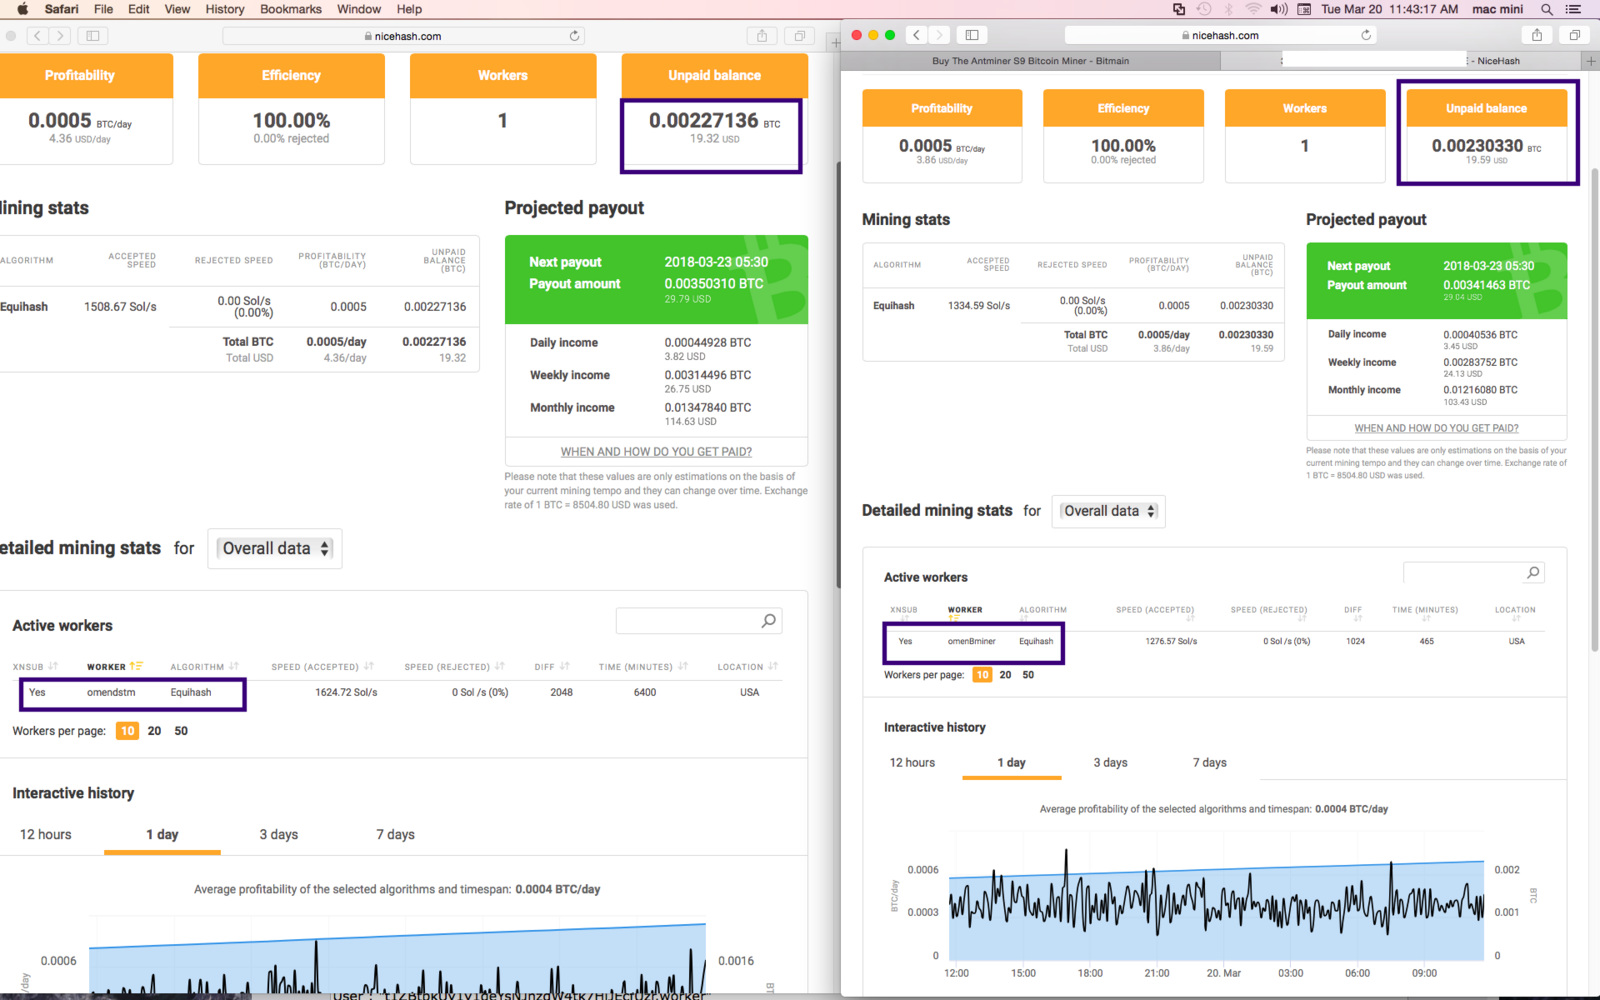The height and width of the screenshot is (1000, 1600).
Task: Open Spotlight search in menu bar
Action: pyautogui.click(x=1547, y=9)
